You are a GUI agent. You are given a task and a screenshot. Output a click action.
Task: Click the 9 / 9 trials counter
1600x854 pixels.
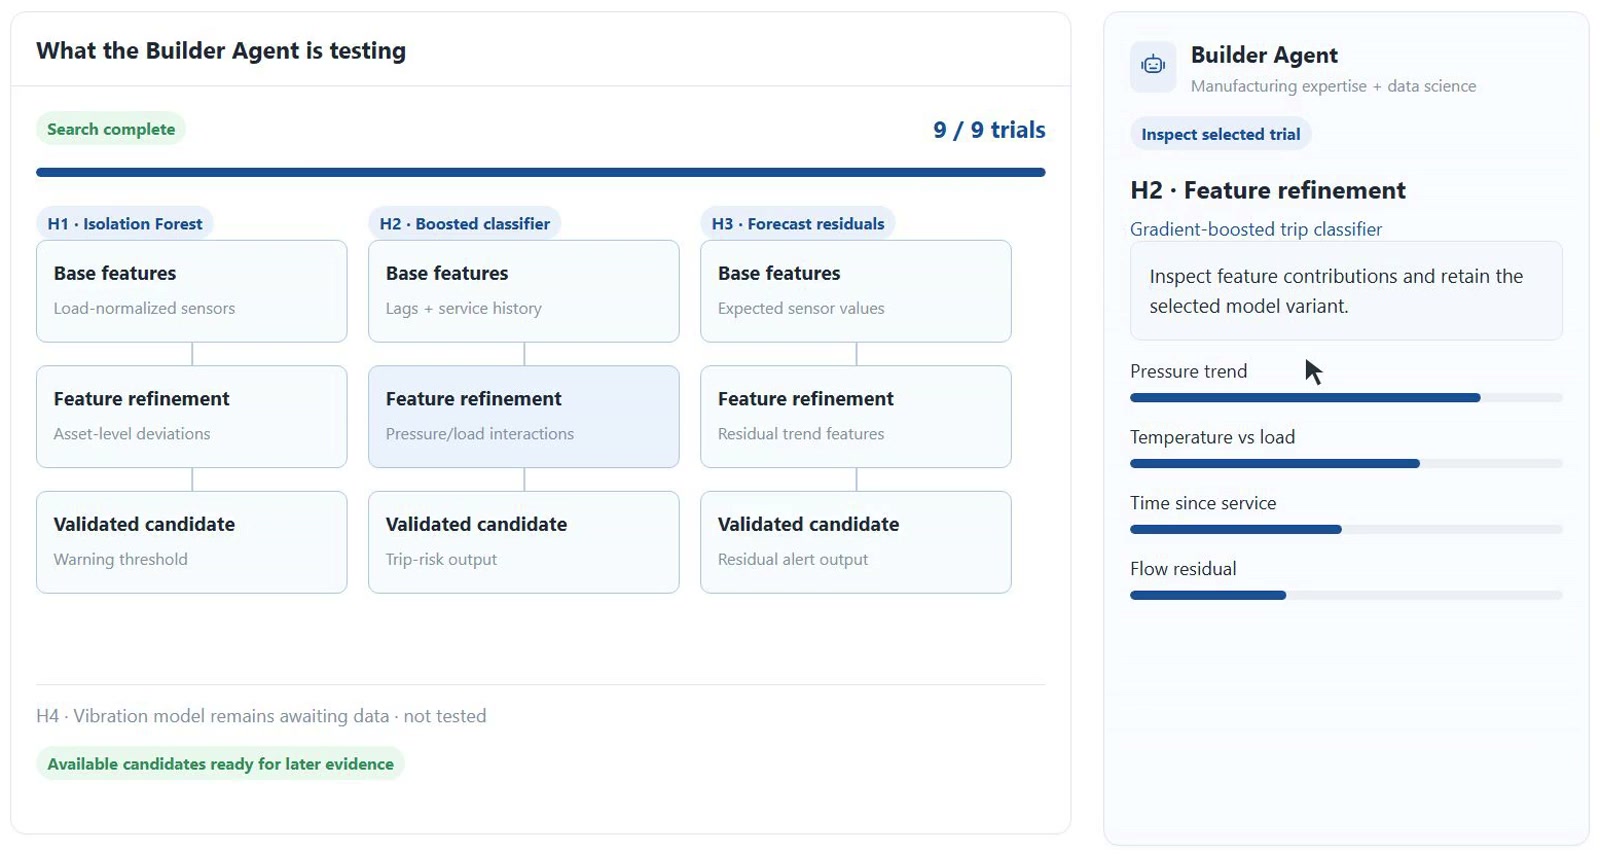coord(989,130)
